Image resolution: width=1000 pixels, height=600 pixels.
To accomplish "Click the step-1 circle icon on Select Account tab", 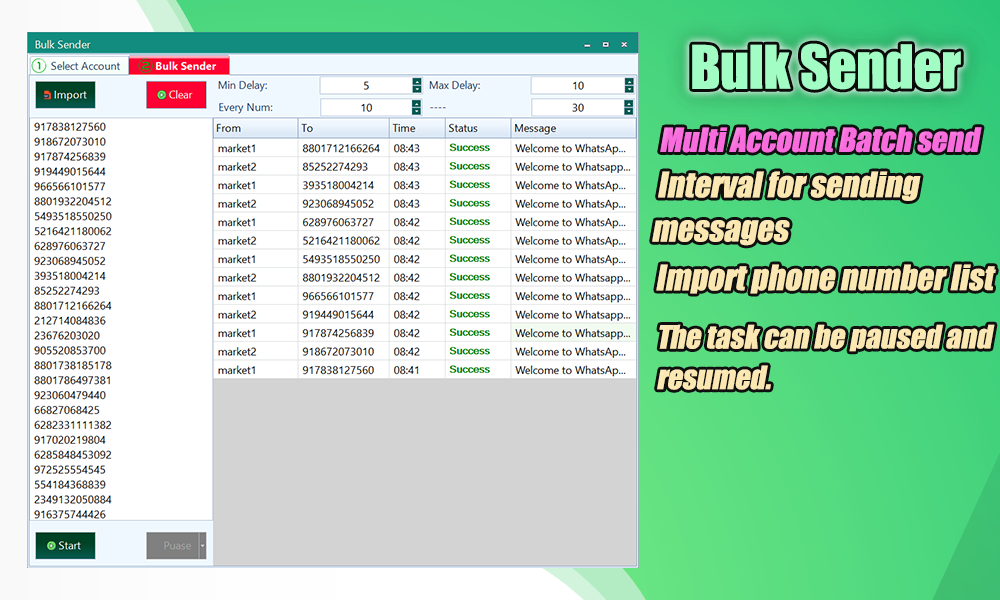I will [41, 65].
